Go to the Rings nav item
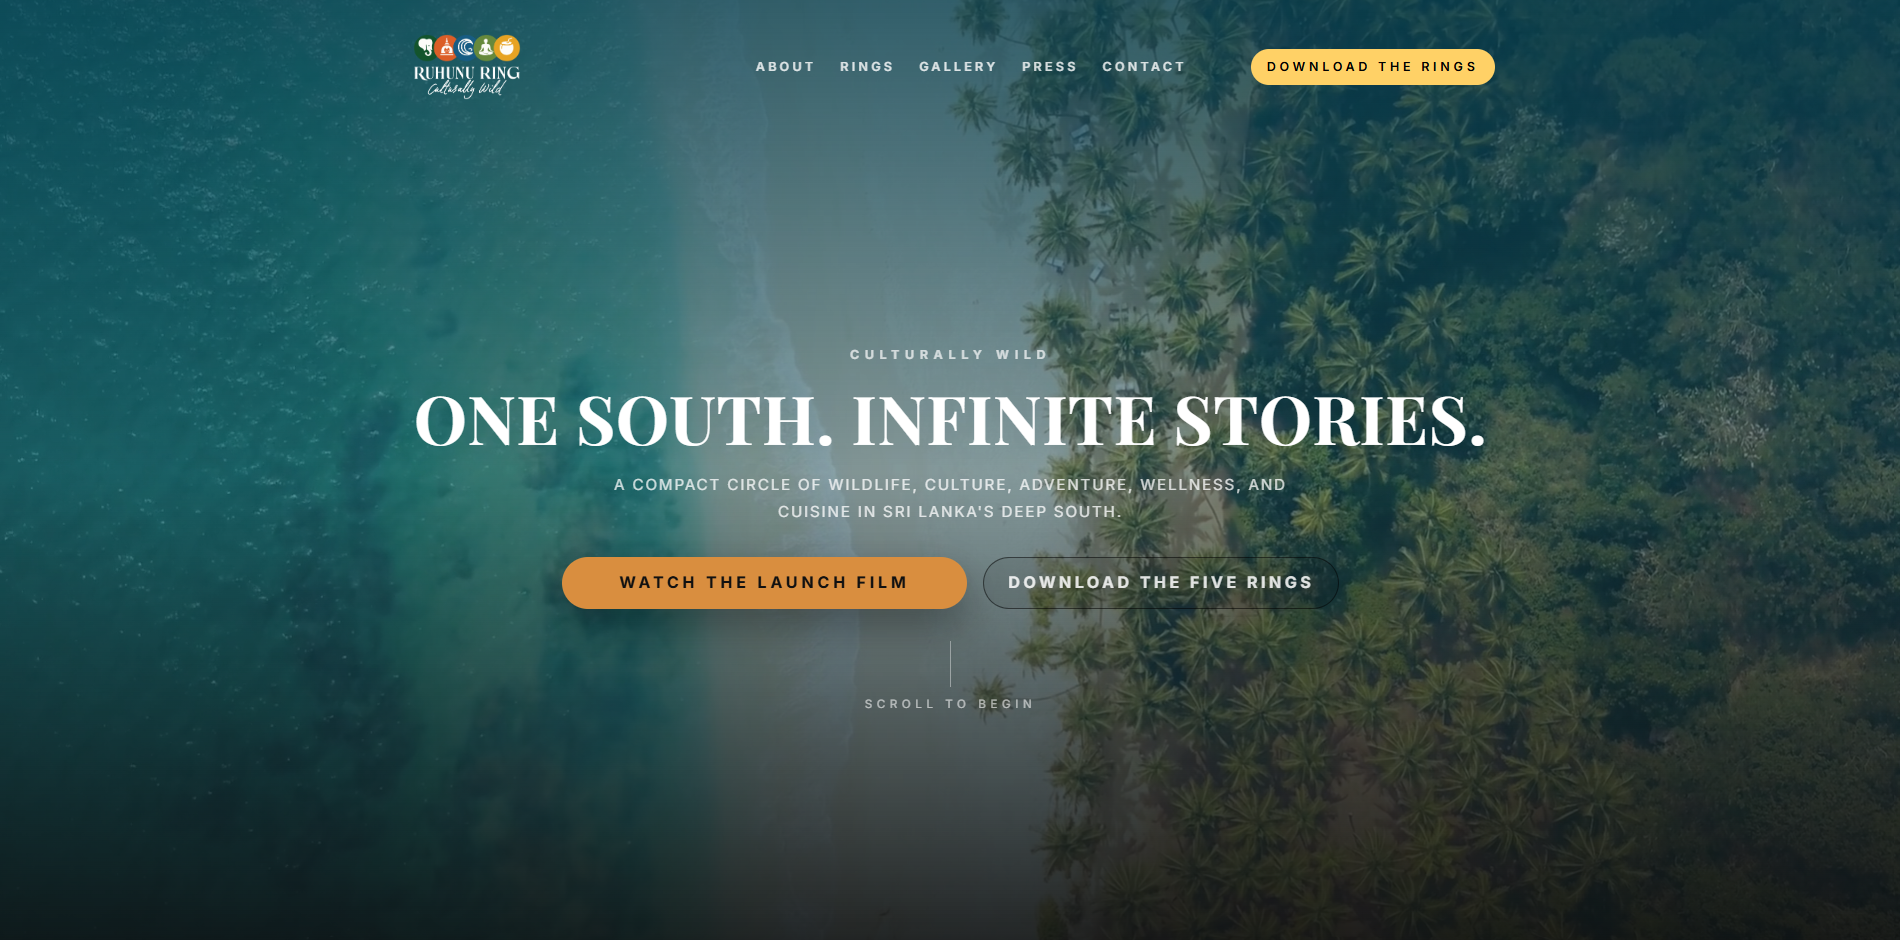 (867, 67)
